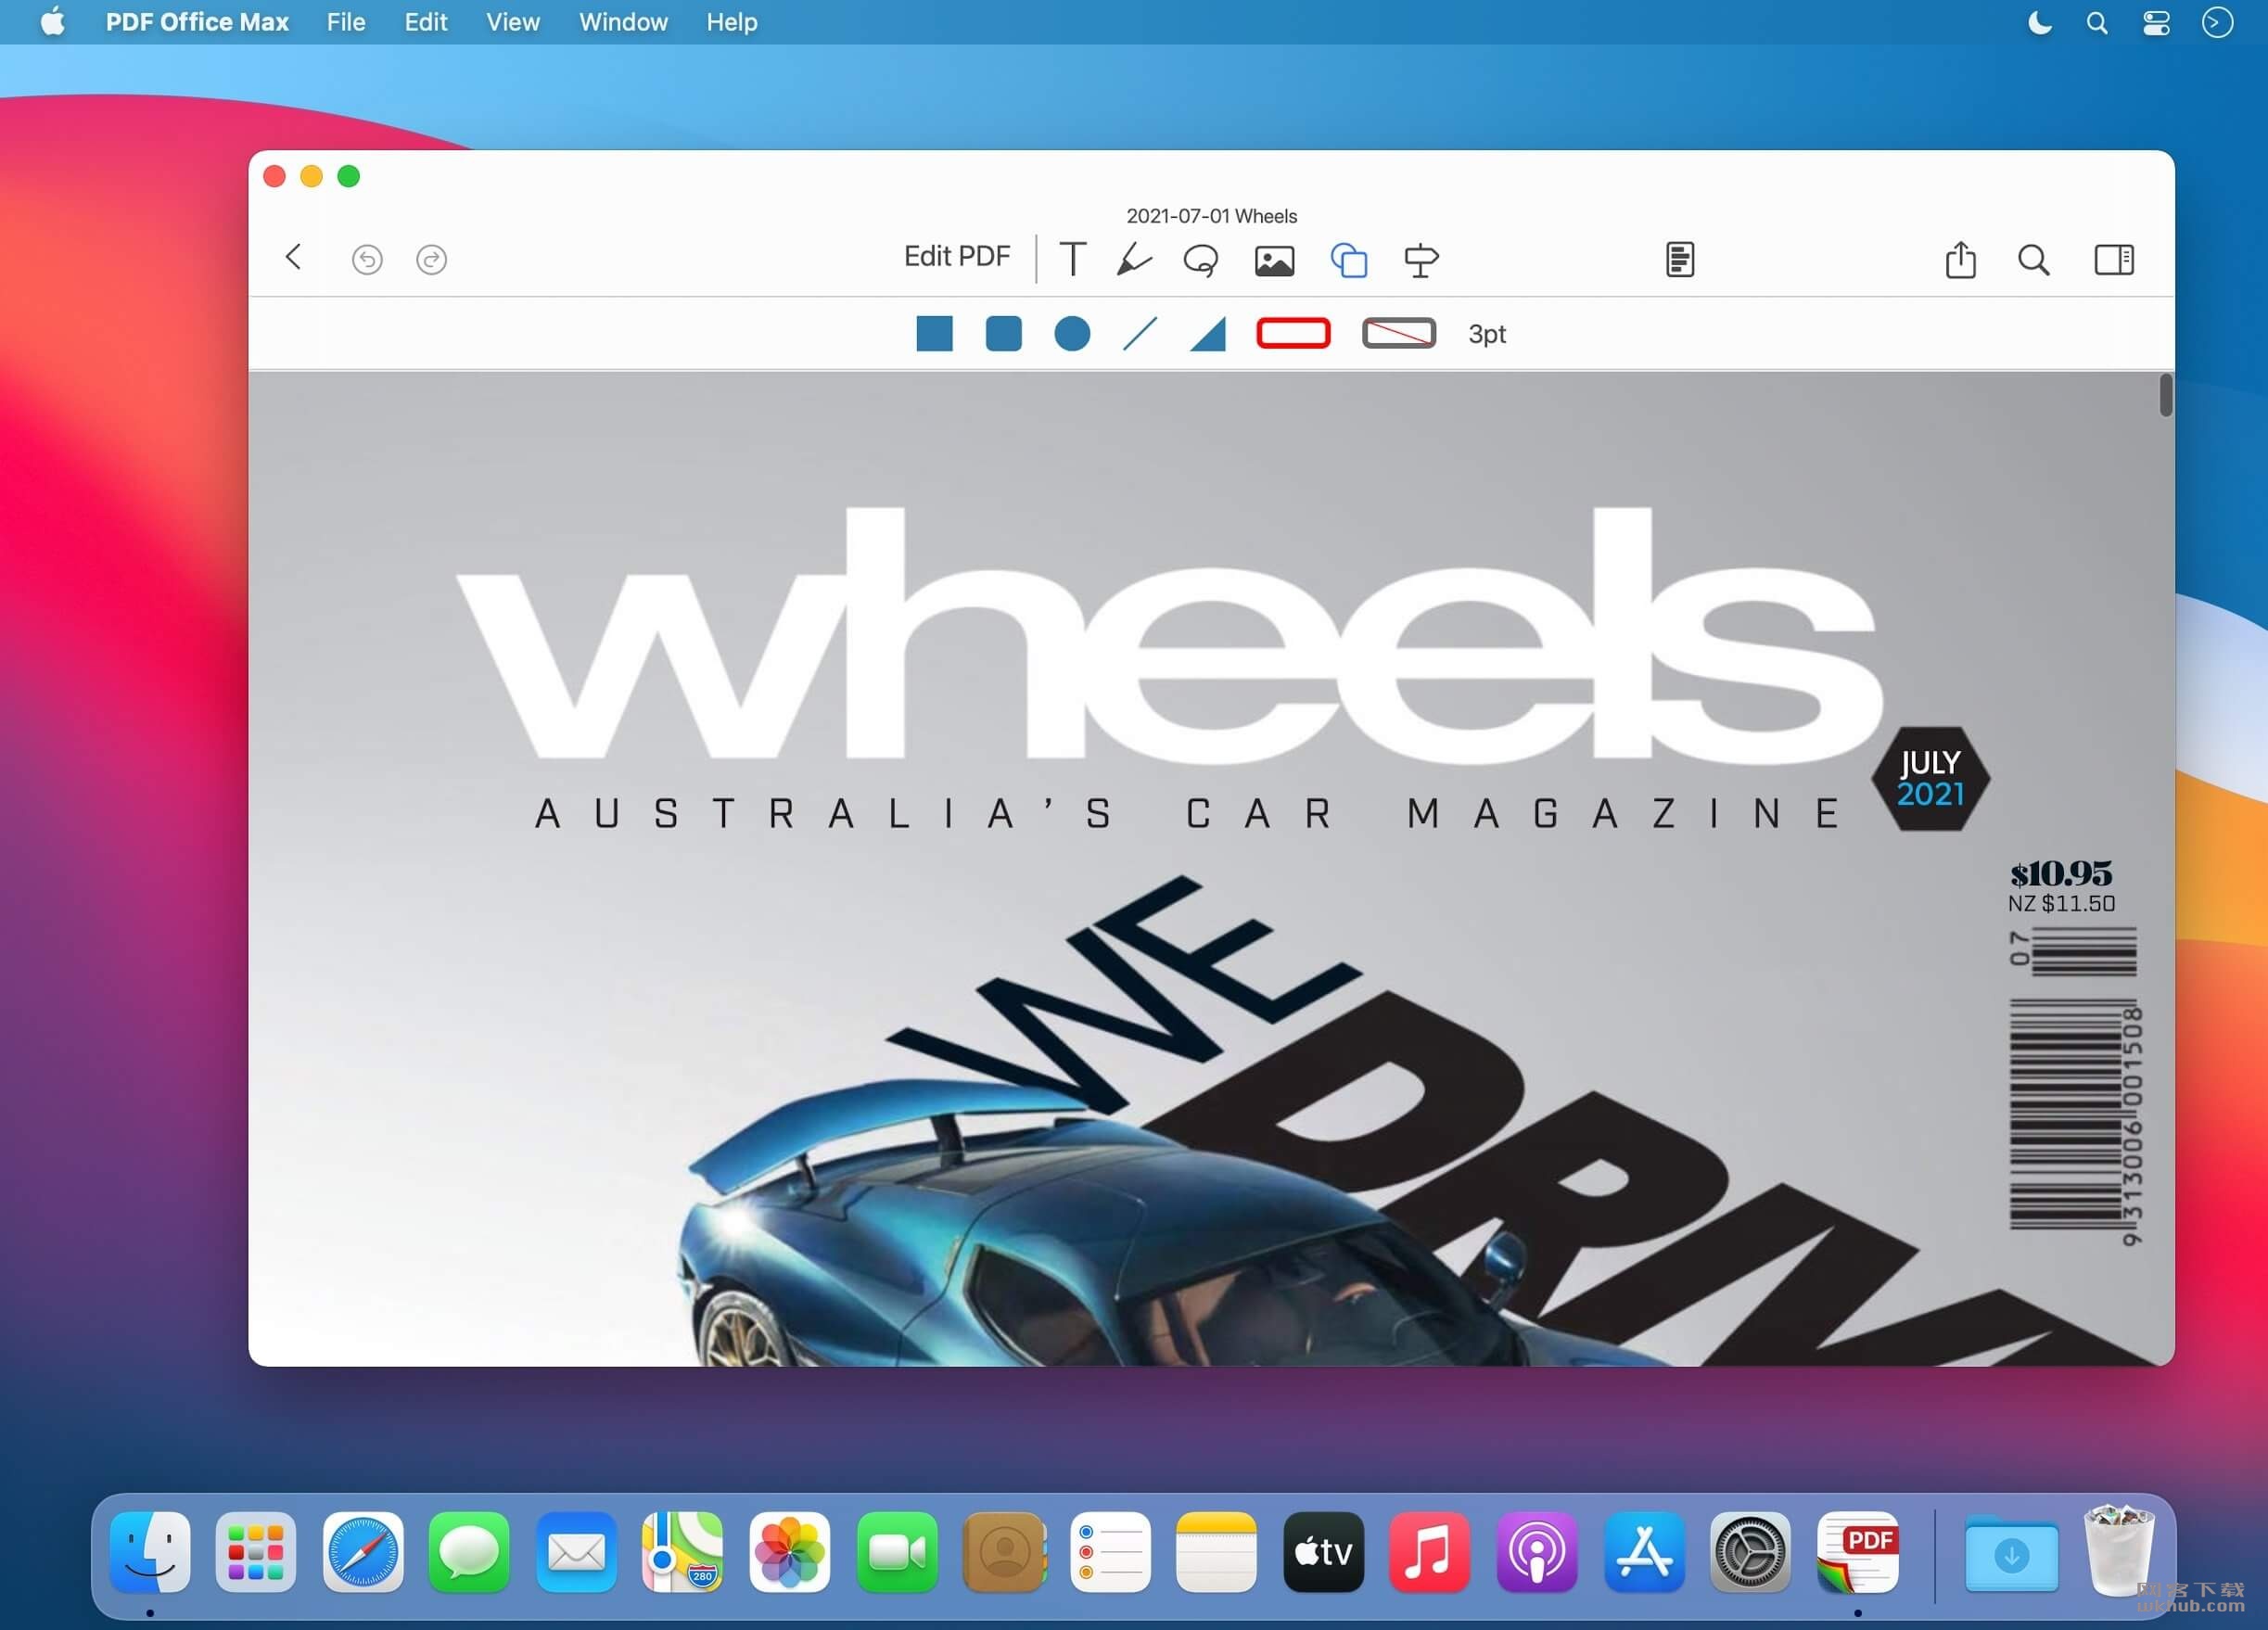2268x1630 pixels.
Task: Open FaceTime from the Dock
Action: [x=897, y=1551]
